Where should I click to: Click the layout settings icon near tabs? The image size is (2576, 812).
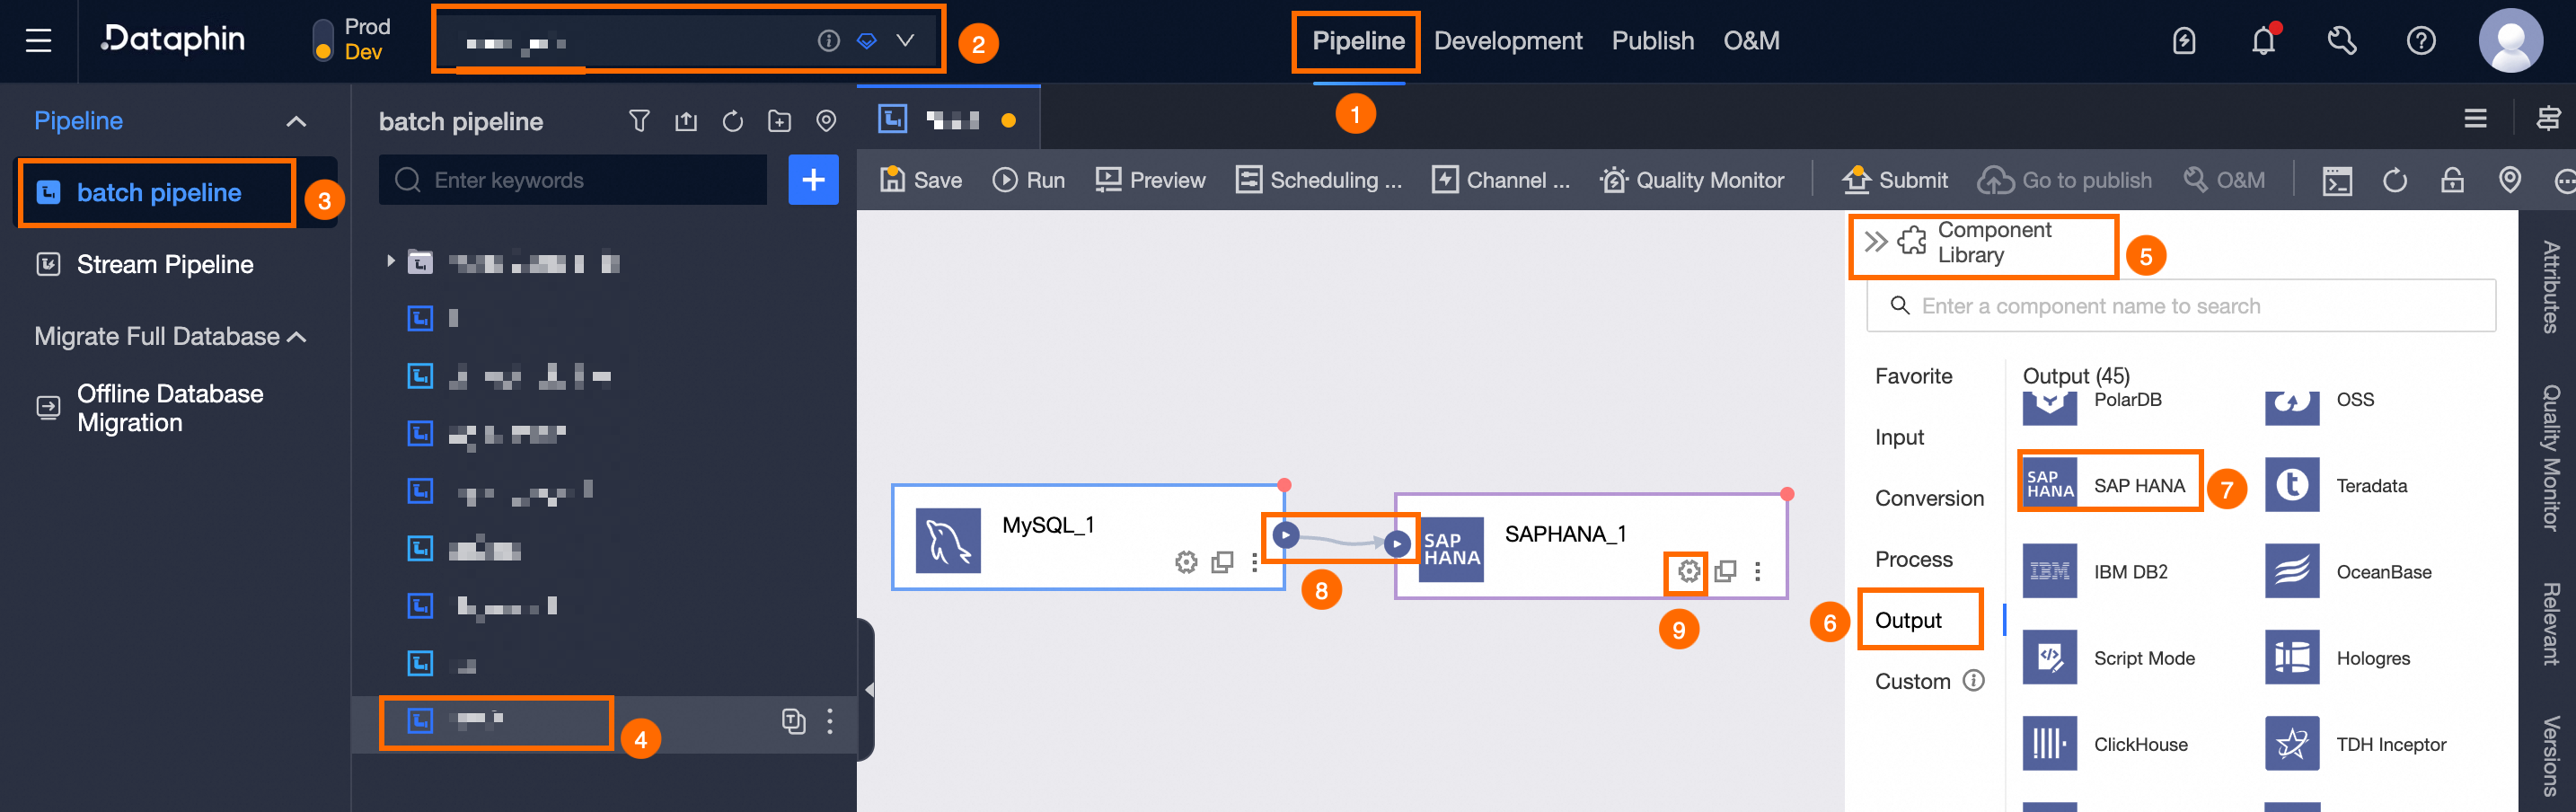coord(2548,119)
